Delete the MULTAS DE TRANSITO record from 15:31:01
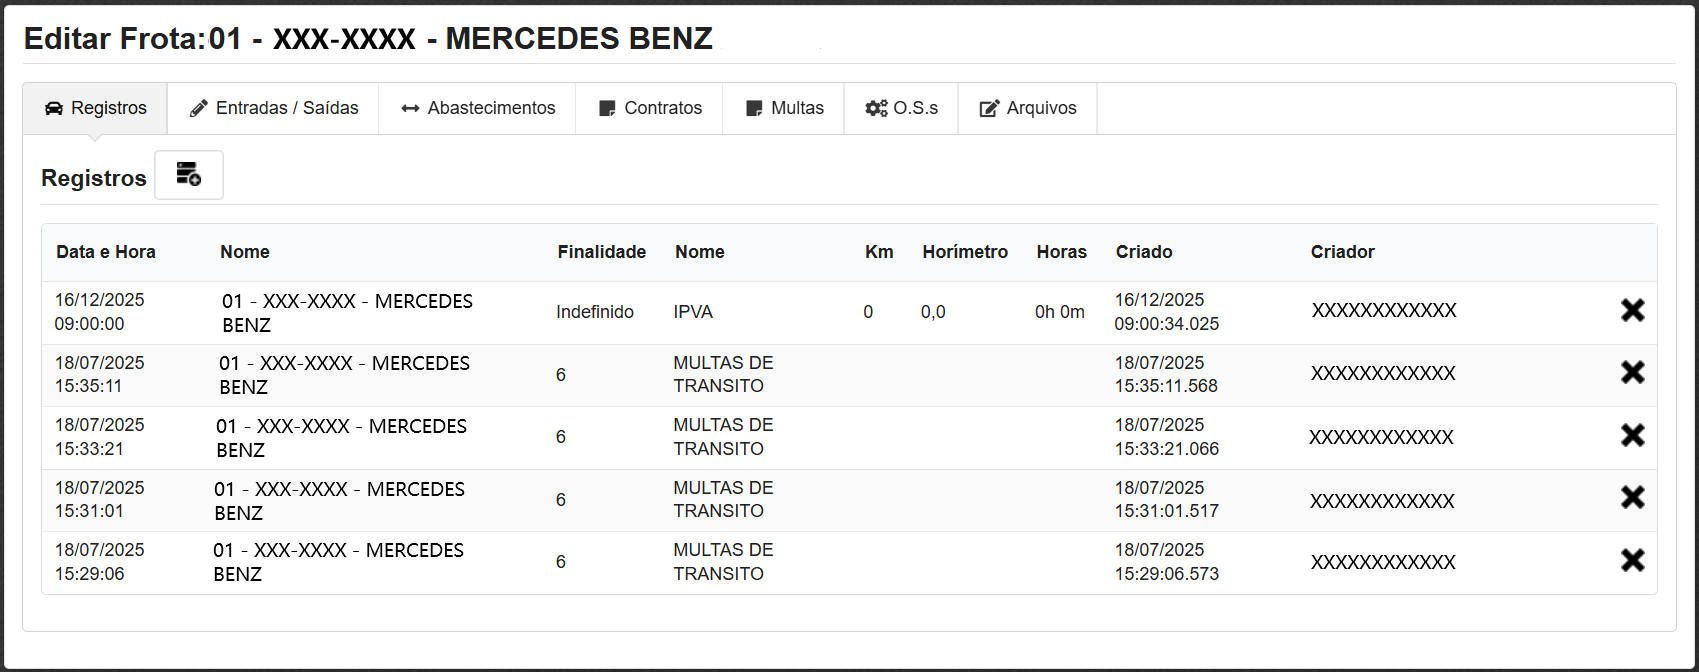Viewport: 1699px width, 672px height. tap(1632, 497)
